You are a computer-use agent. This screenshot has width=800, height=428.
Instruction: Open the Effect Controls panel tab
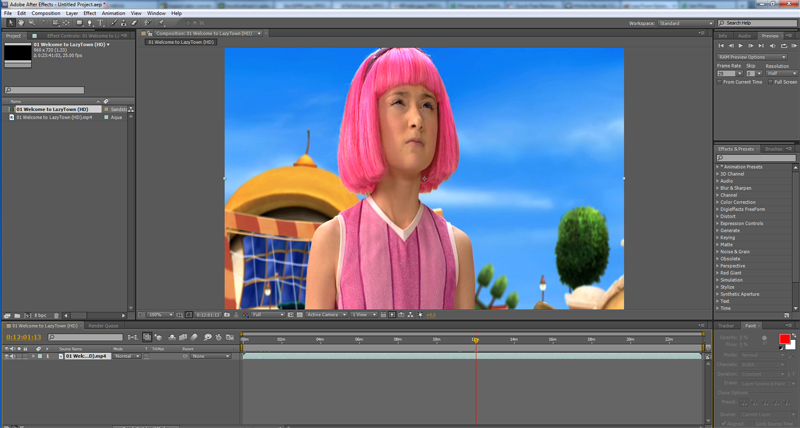pyautogui.click(x=83, y=36)
